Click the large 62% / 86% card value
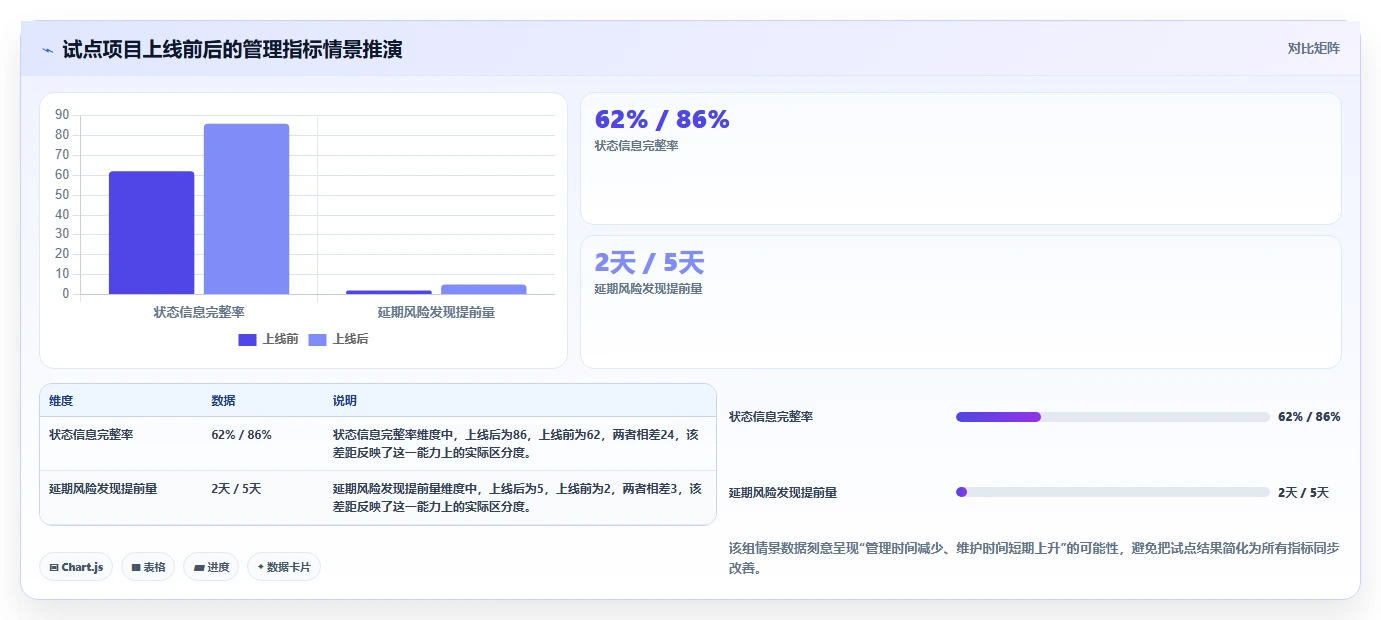This screenshot has height=620, width=1381. [662, 119]
